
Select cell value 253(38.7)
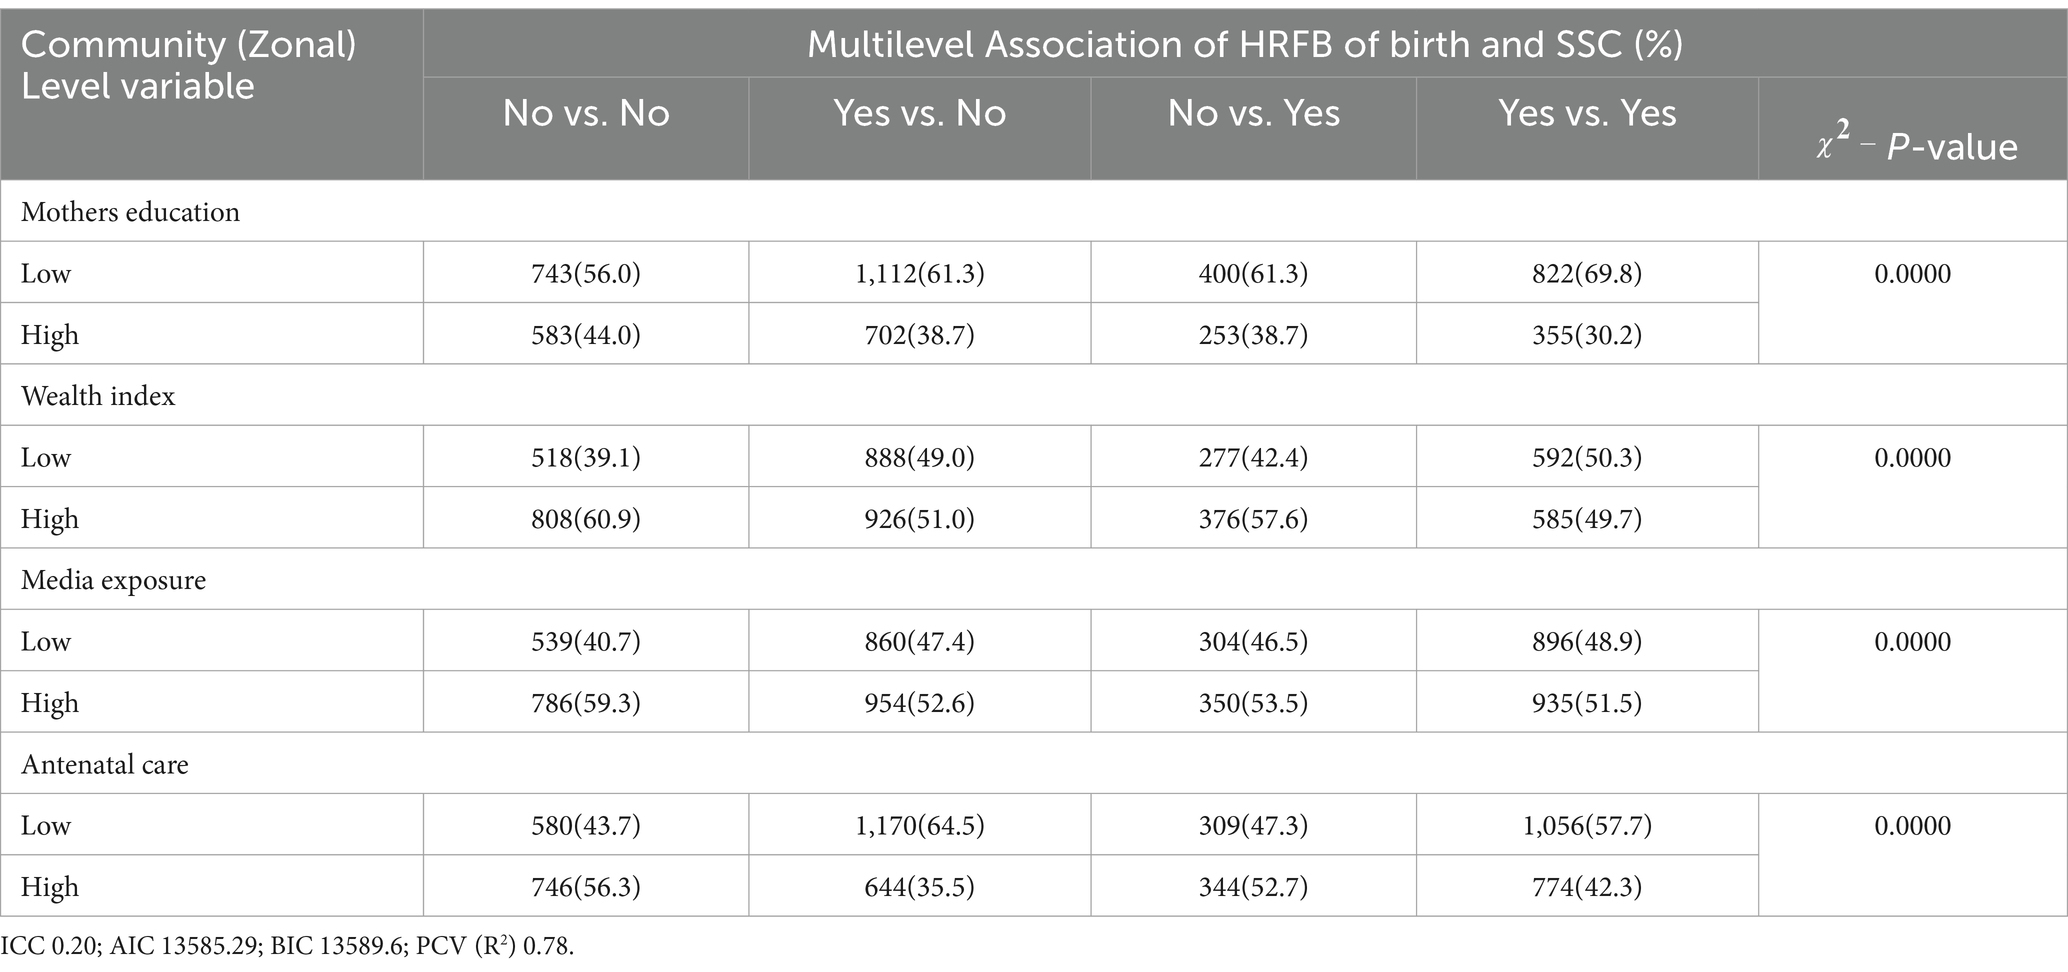1254,335
